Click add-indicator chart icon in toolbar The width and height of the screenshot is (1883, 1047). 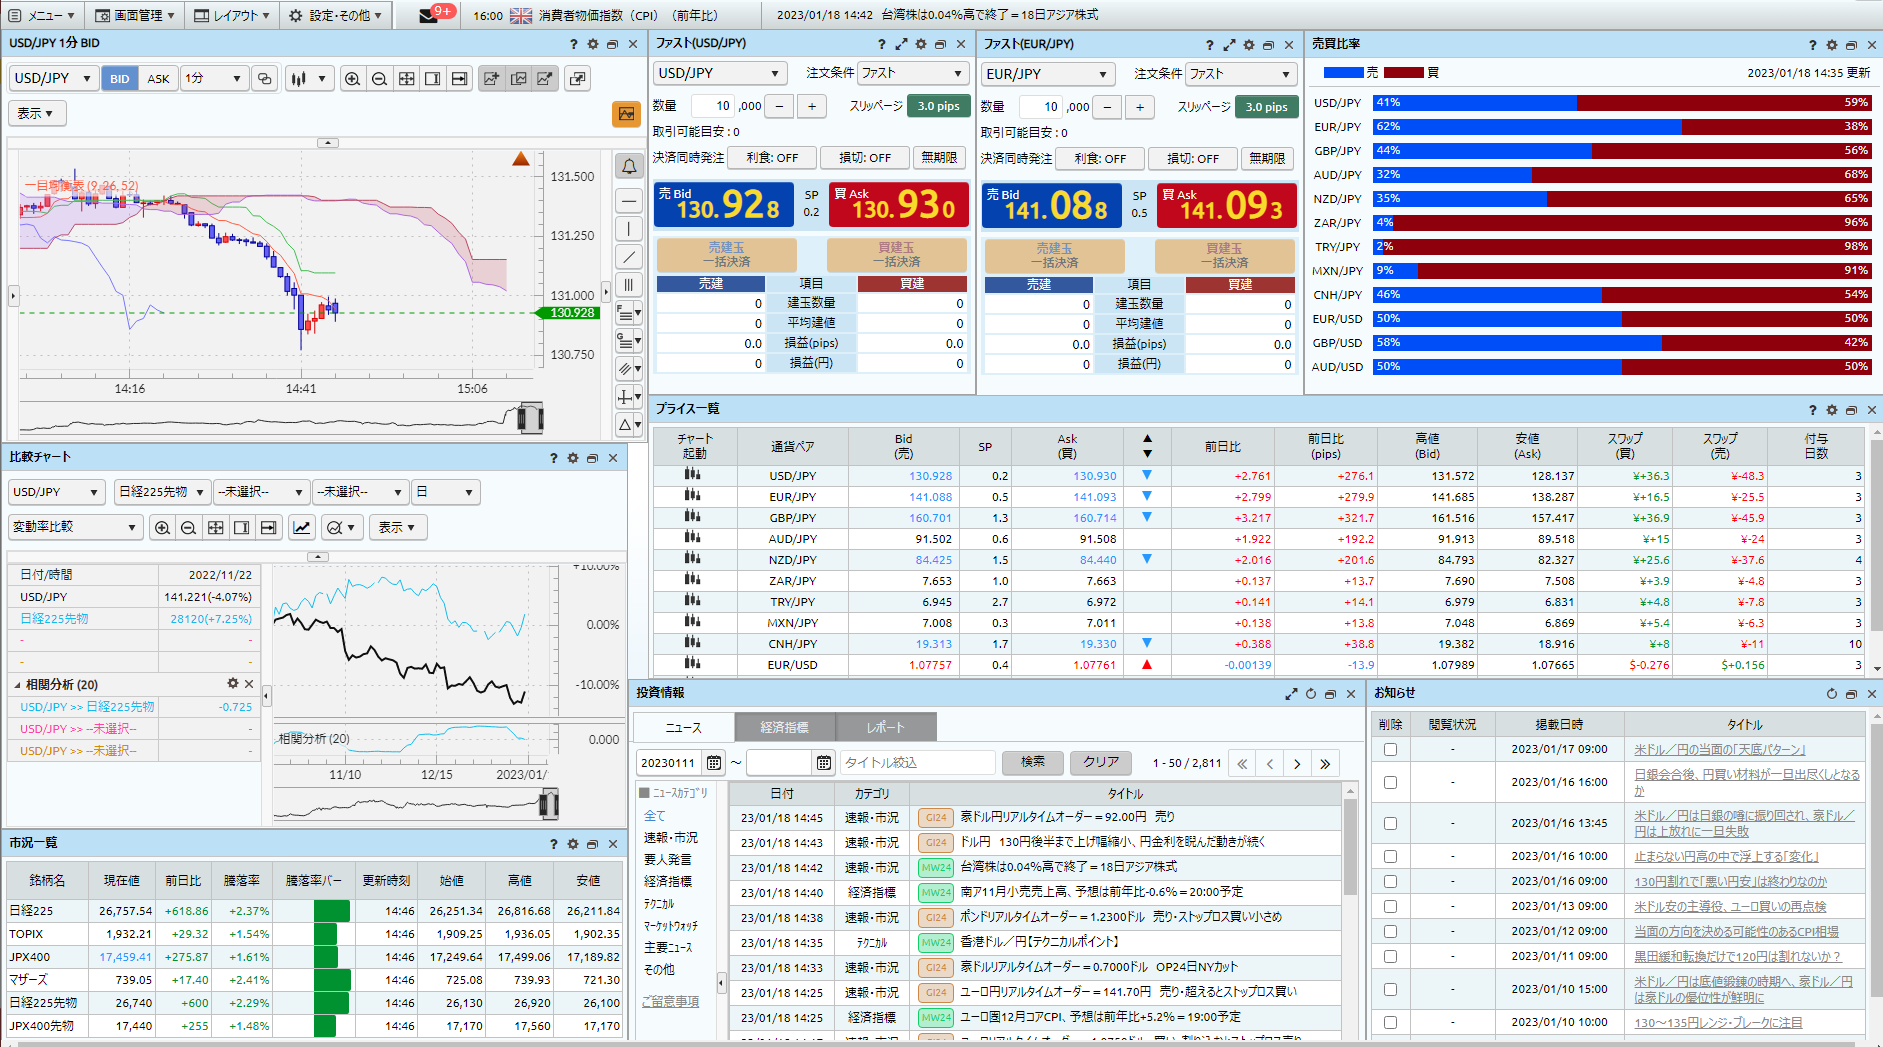tap(491, 79)
